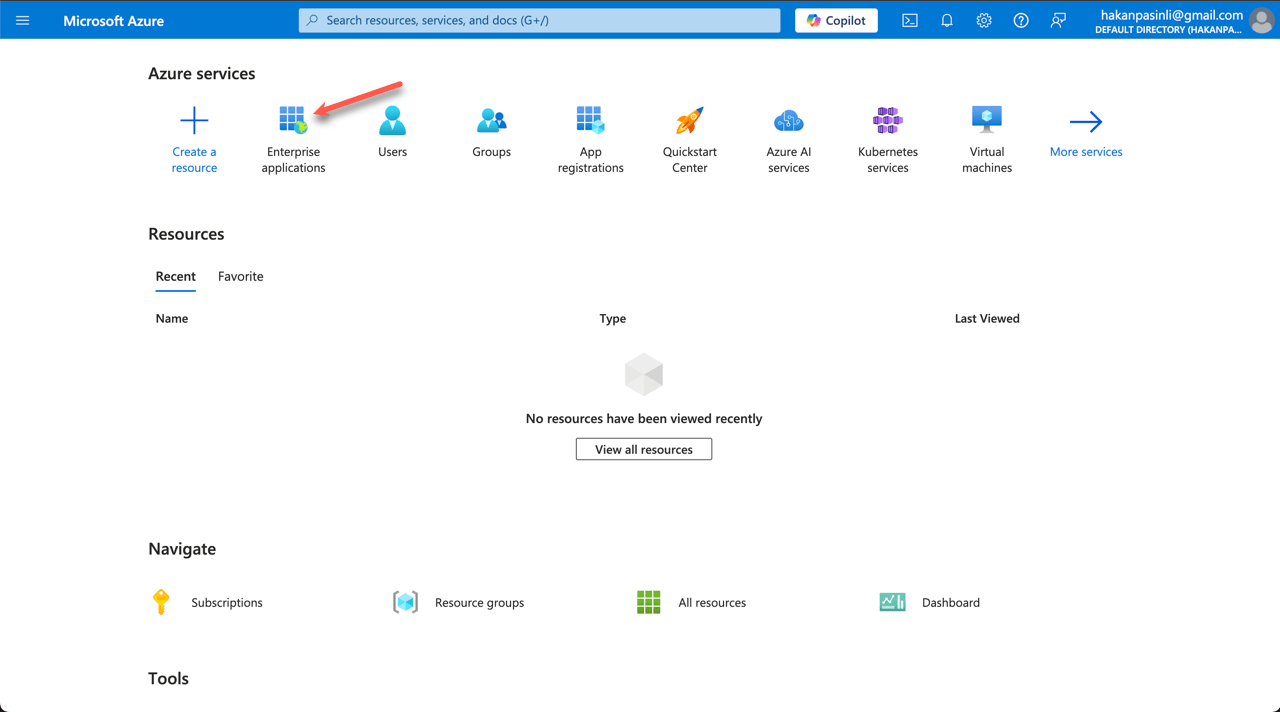Open the Virtual machines service
Screen dimensions: 1280x712
tap(986, 135)
